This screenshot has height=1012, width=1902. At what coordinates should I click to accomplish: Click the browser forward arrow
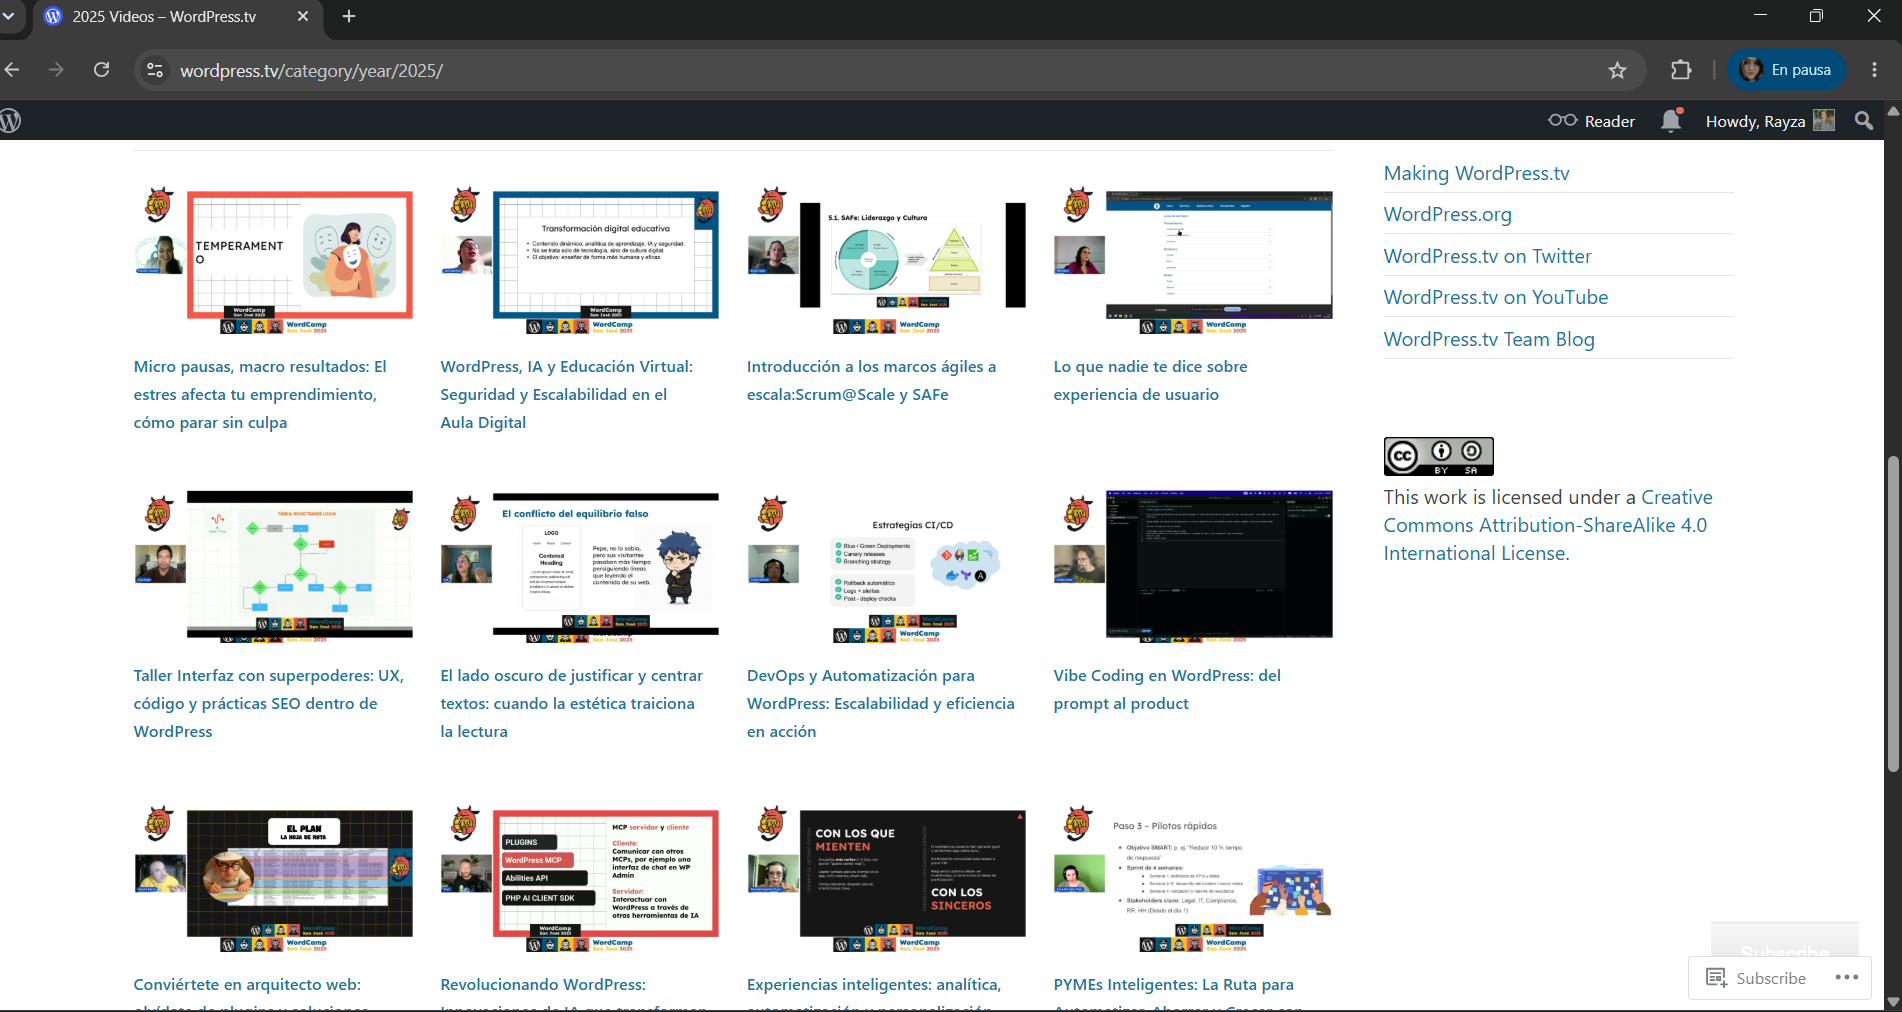pyautogui.click(x=56, y=70)
